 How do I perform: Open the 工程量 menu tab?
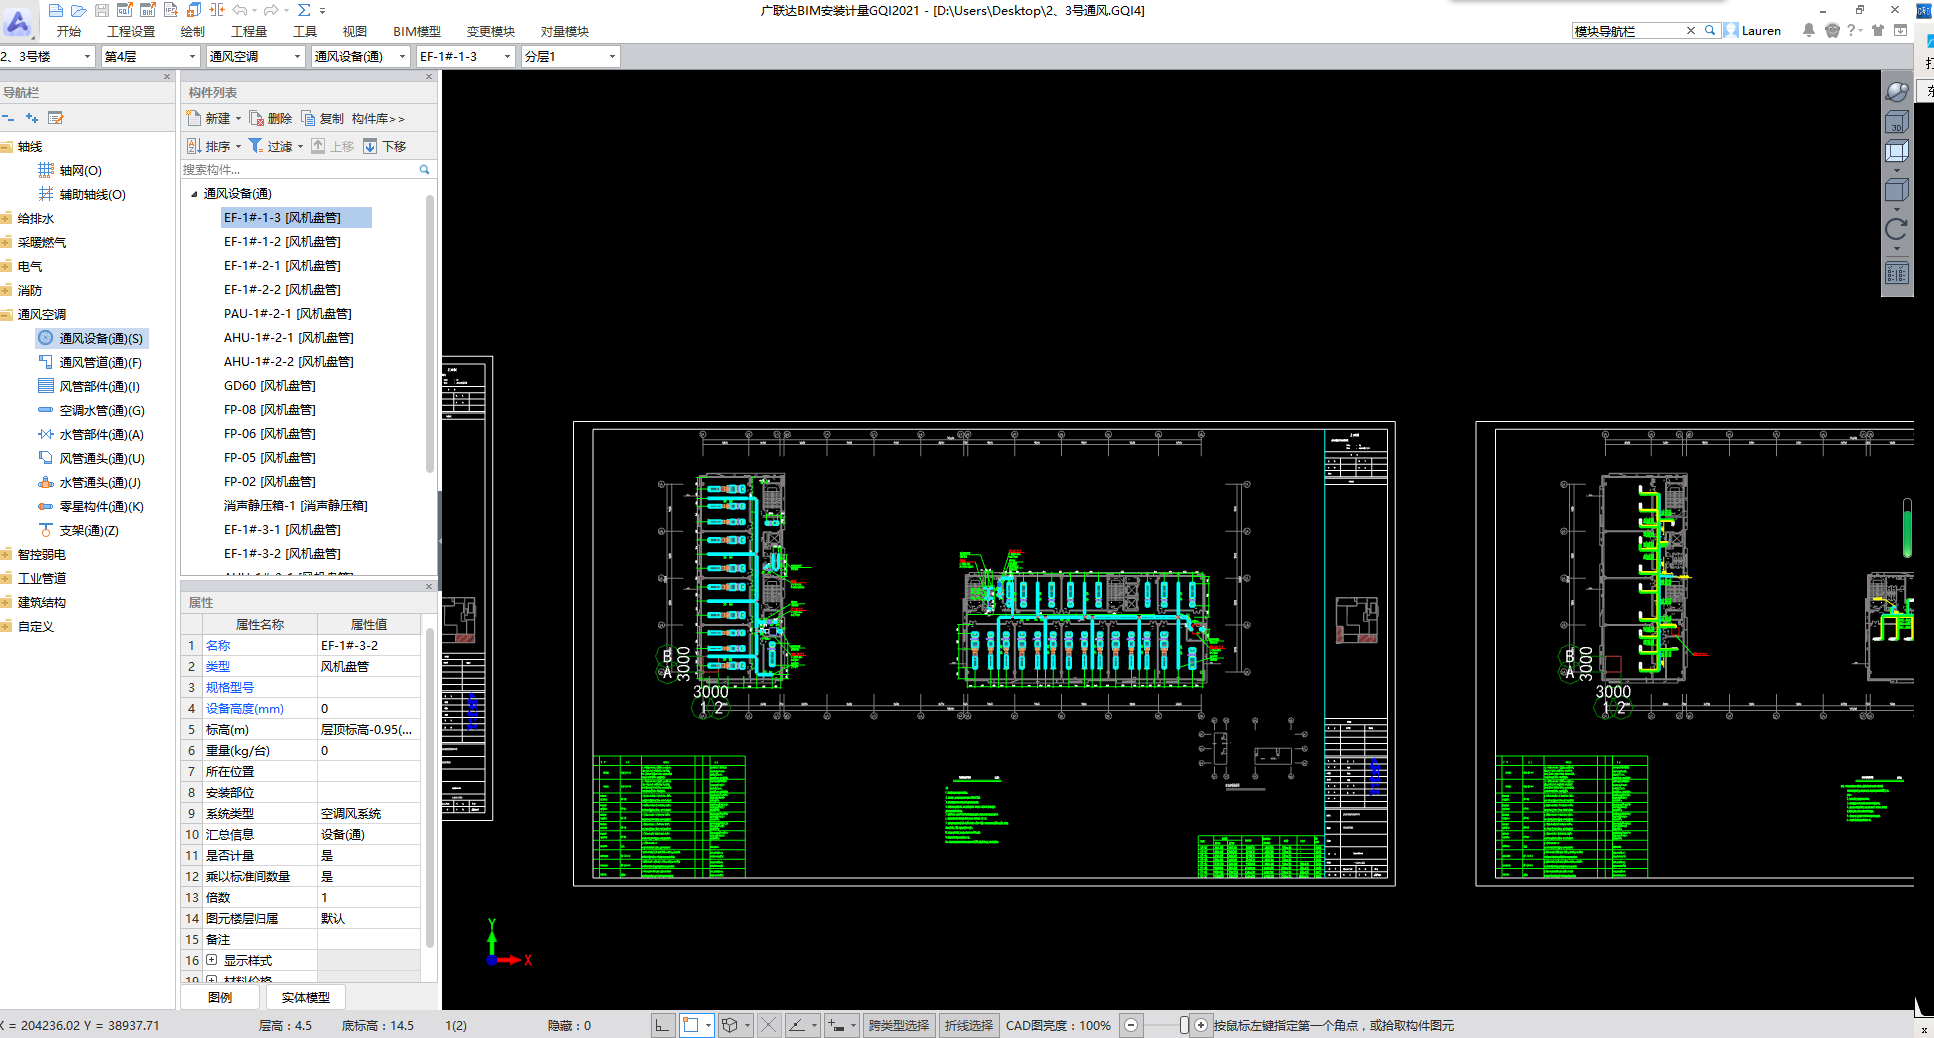249,32
